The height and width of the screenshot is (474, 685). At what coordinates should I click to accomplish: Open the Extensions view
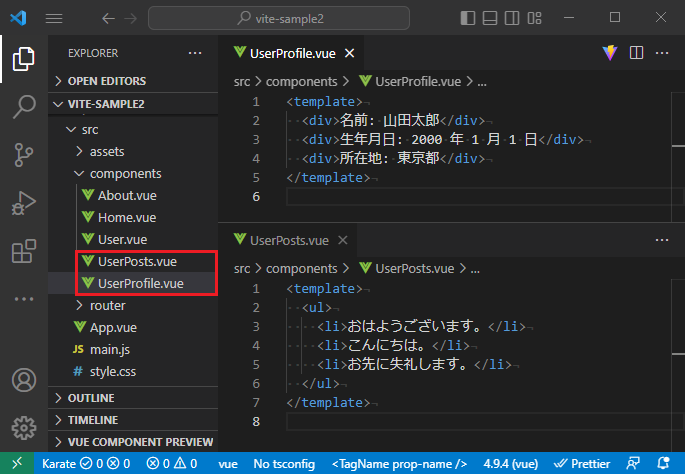coord(24,251)
